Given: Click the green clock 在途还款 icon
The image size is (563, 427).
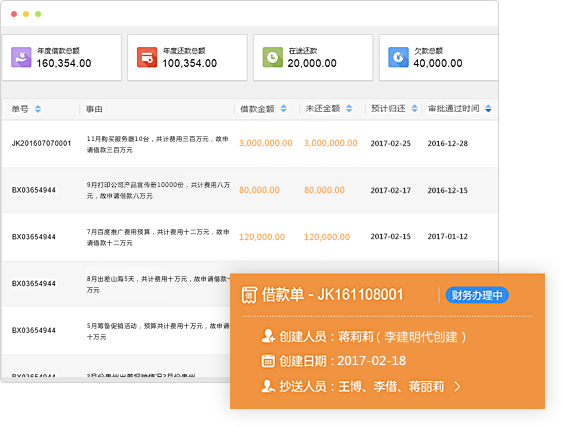Looking at the screenshot, I should pyautogui.click(x=273, y=57).
